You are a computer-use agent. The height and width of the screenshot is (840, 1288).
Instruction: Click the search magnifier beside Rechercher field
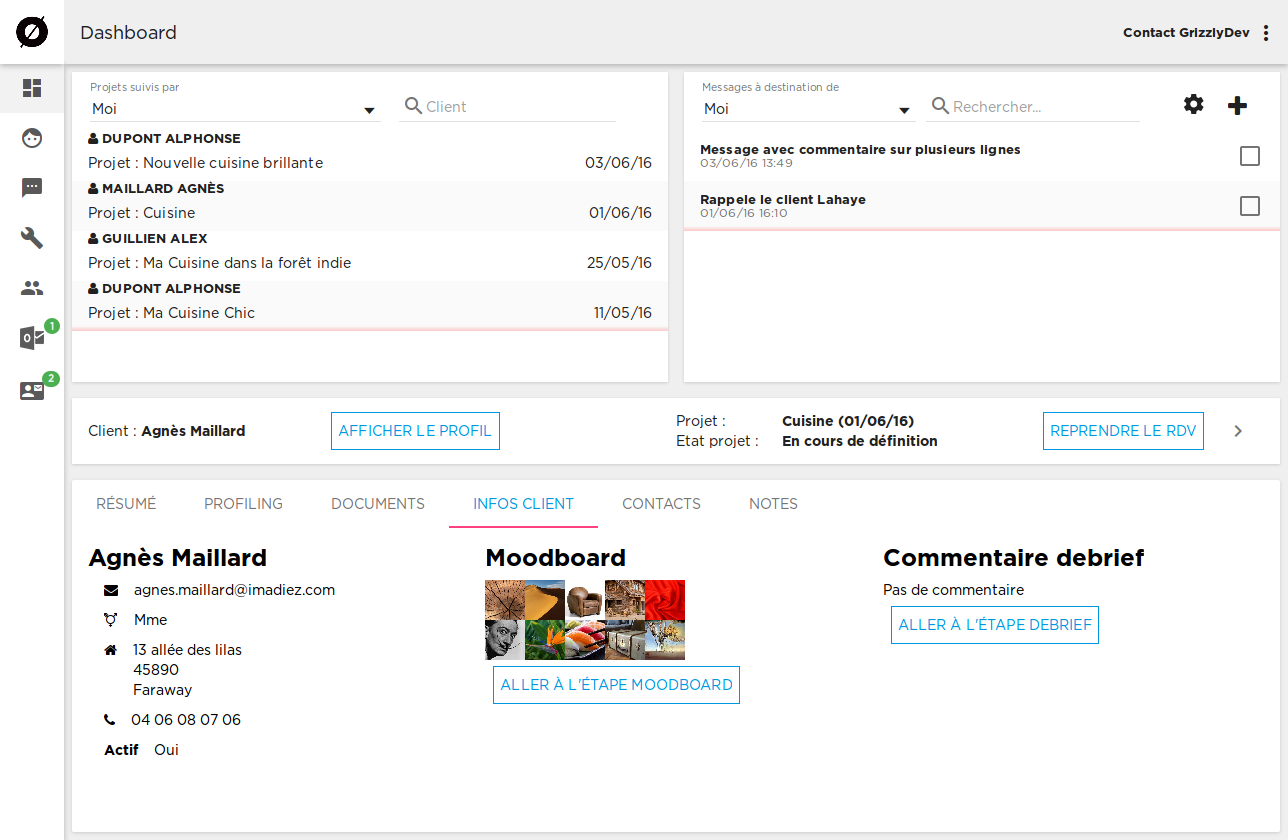[x=940, y=106]
